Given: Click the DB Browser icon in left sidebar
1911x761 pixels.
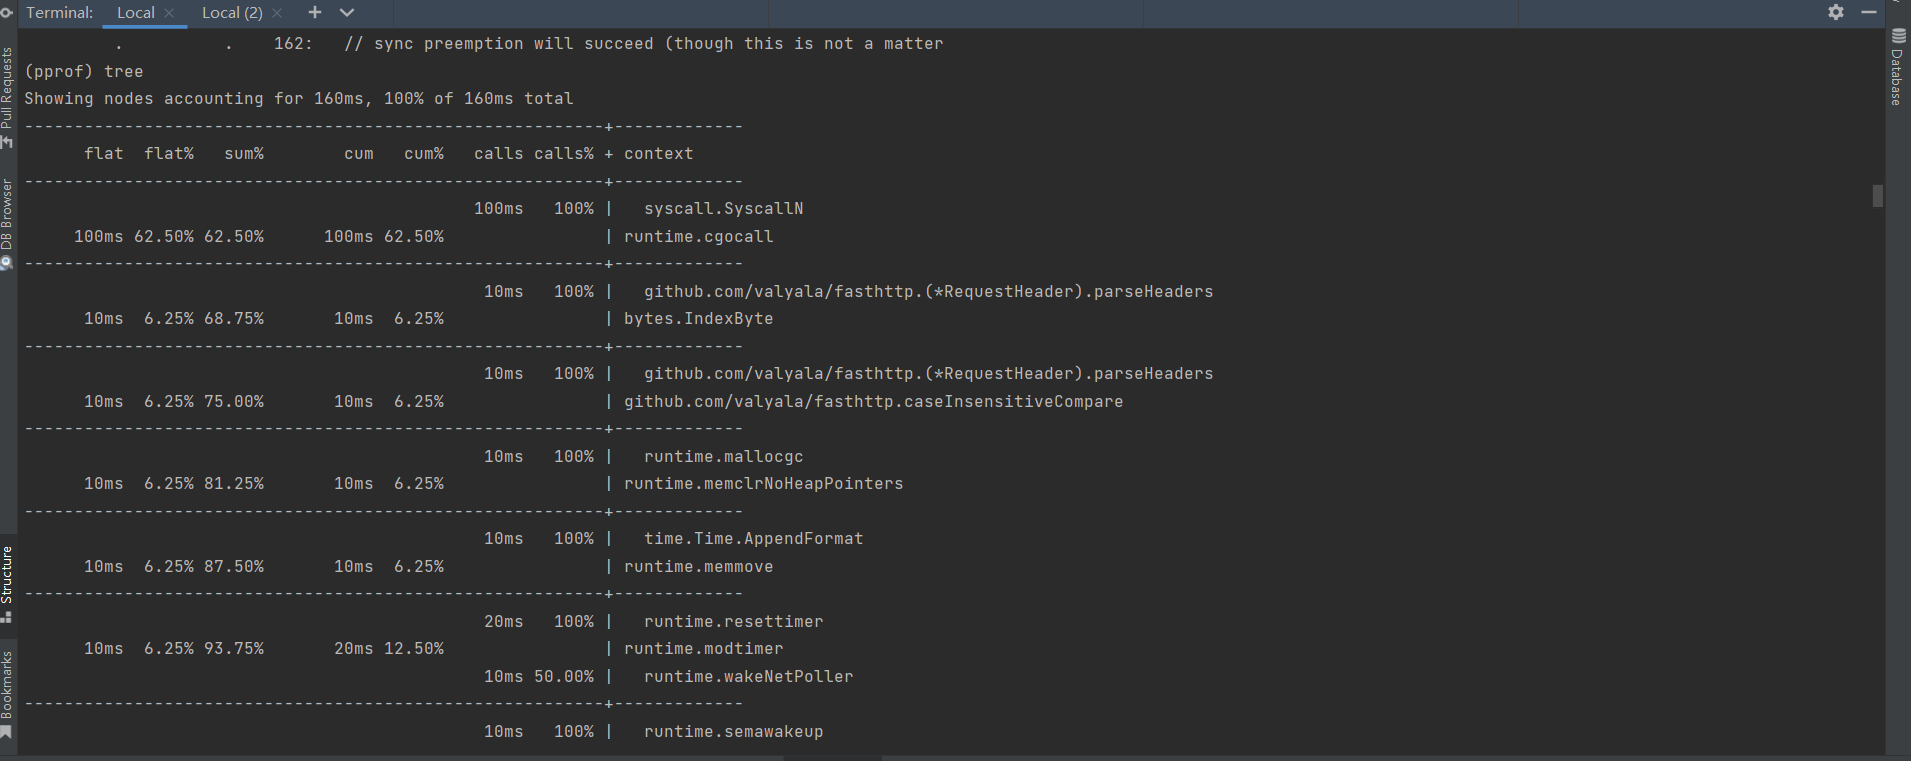Looking at the screenshot, I should click(7, 262).
